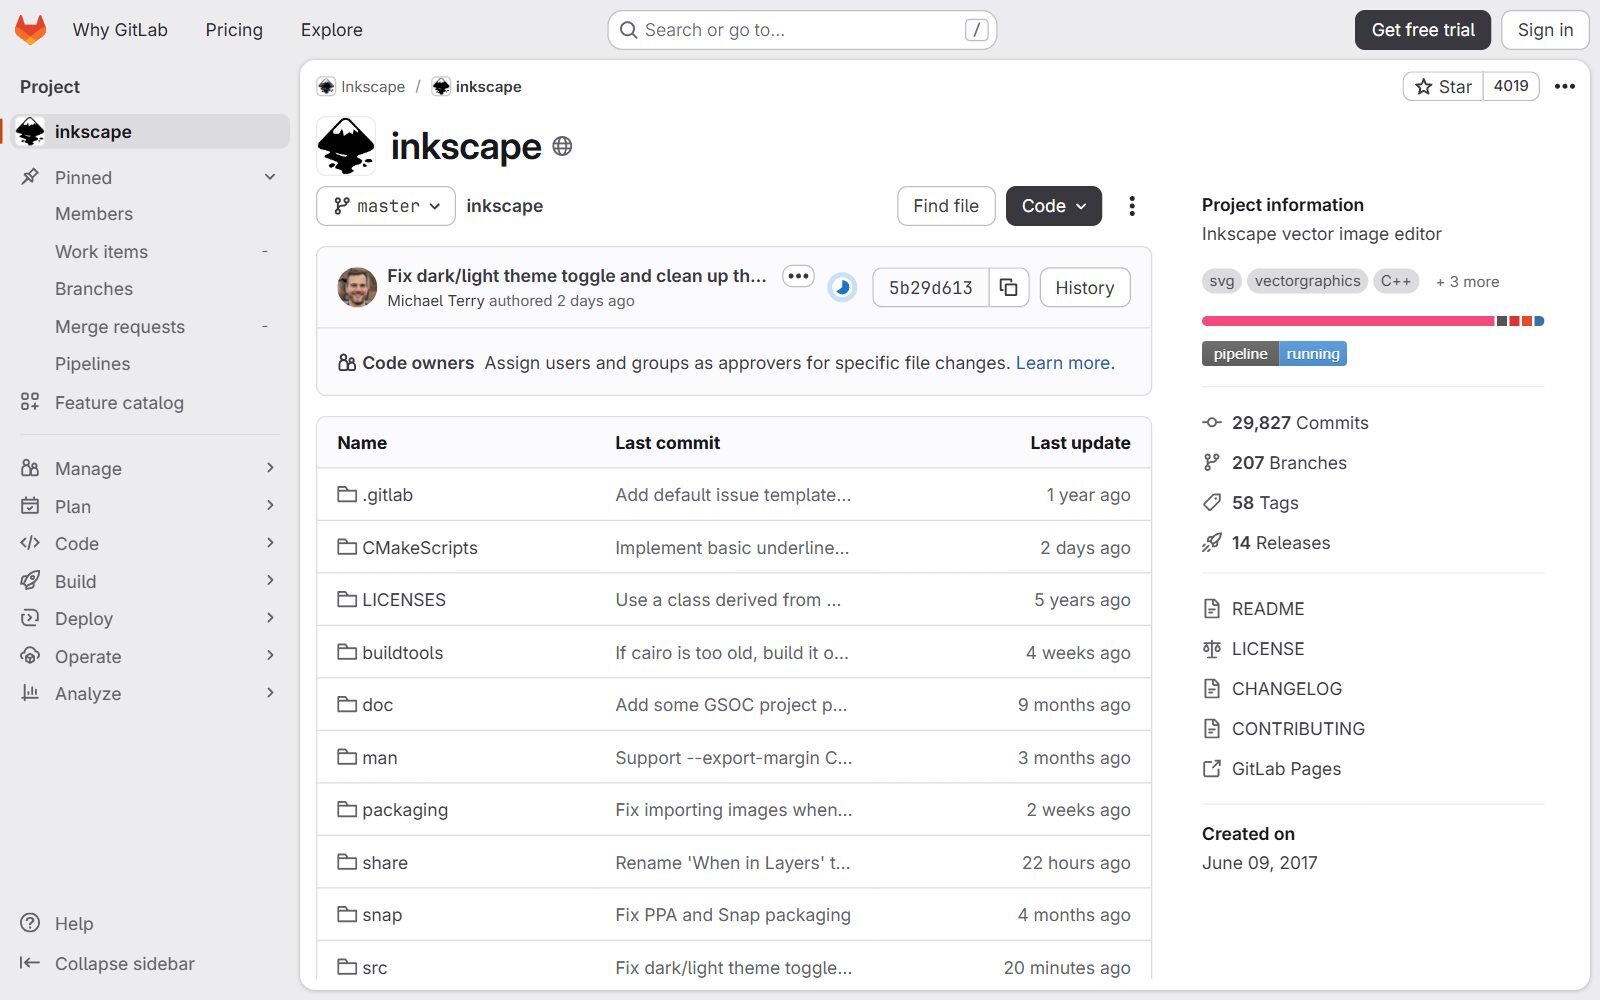Viewport: 1600px width, 1000px height.
Task: Copy commit SHA with clipboard icon
Action: point(1009,288)
